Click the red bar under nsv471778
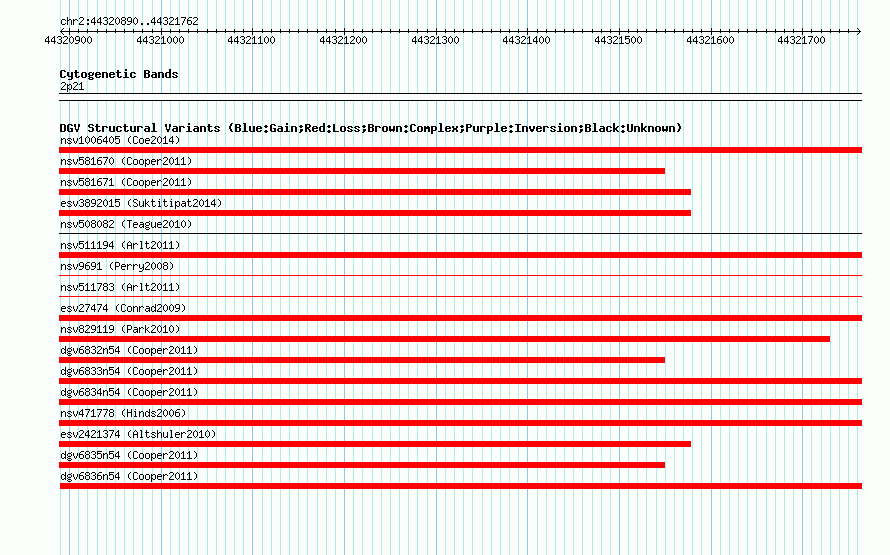Screen dimensions: 890x555 460,423
